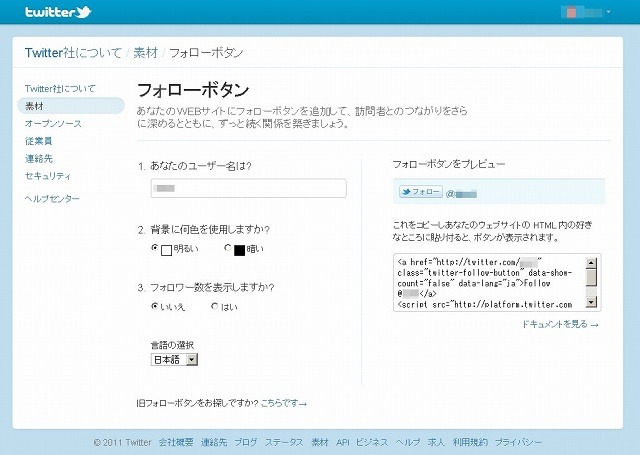Select いいえ for follower count

click(x=155, y=306)
